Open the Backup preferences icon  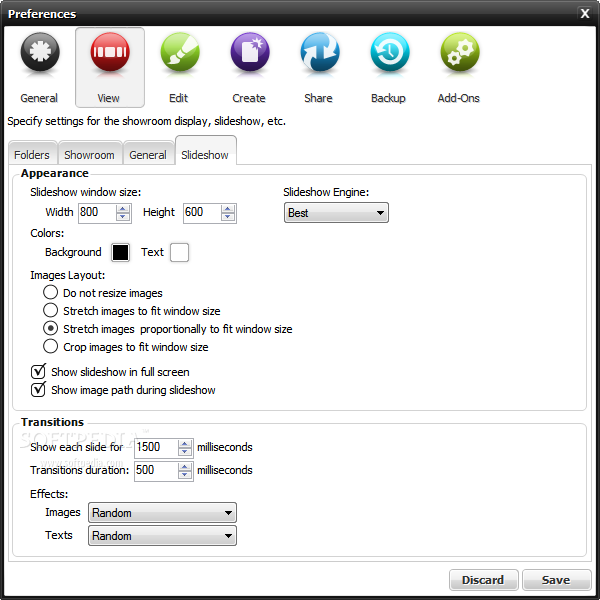click(389, 67)
